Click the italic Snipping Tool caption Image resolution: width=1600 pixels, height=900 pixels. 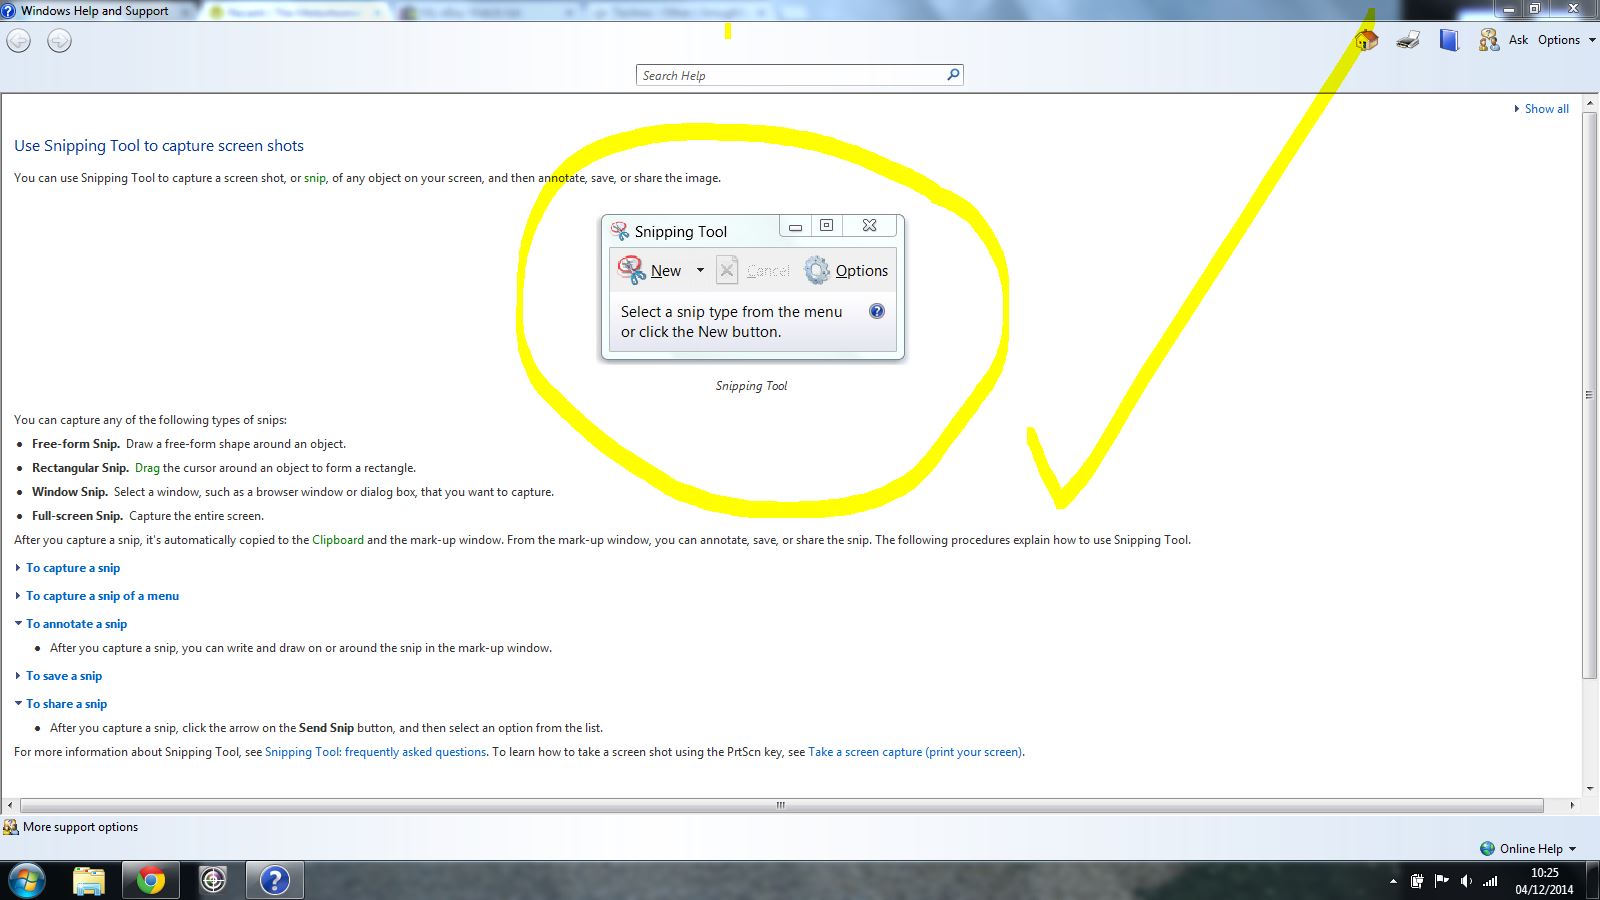751,386
